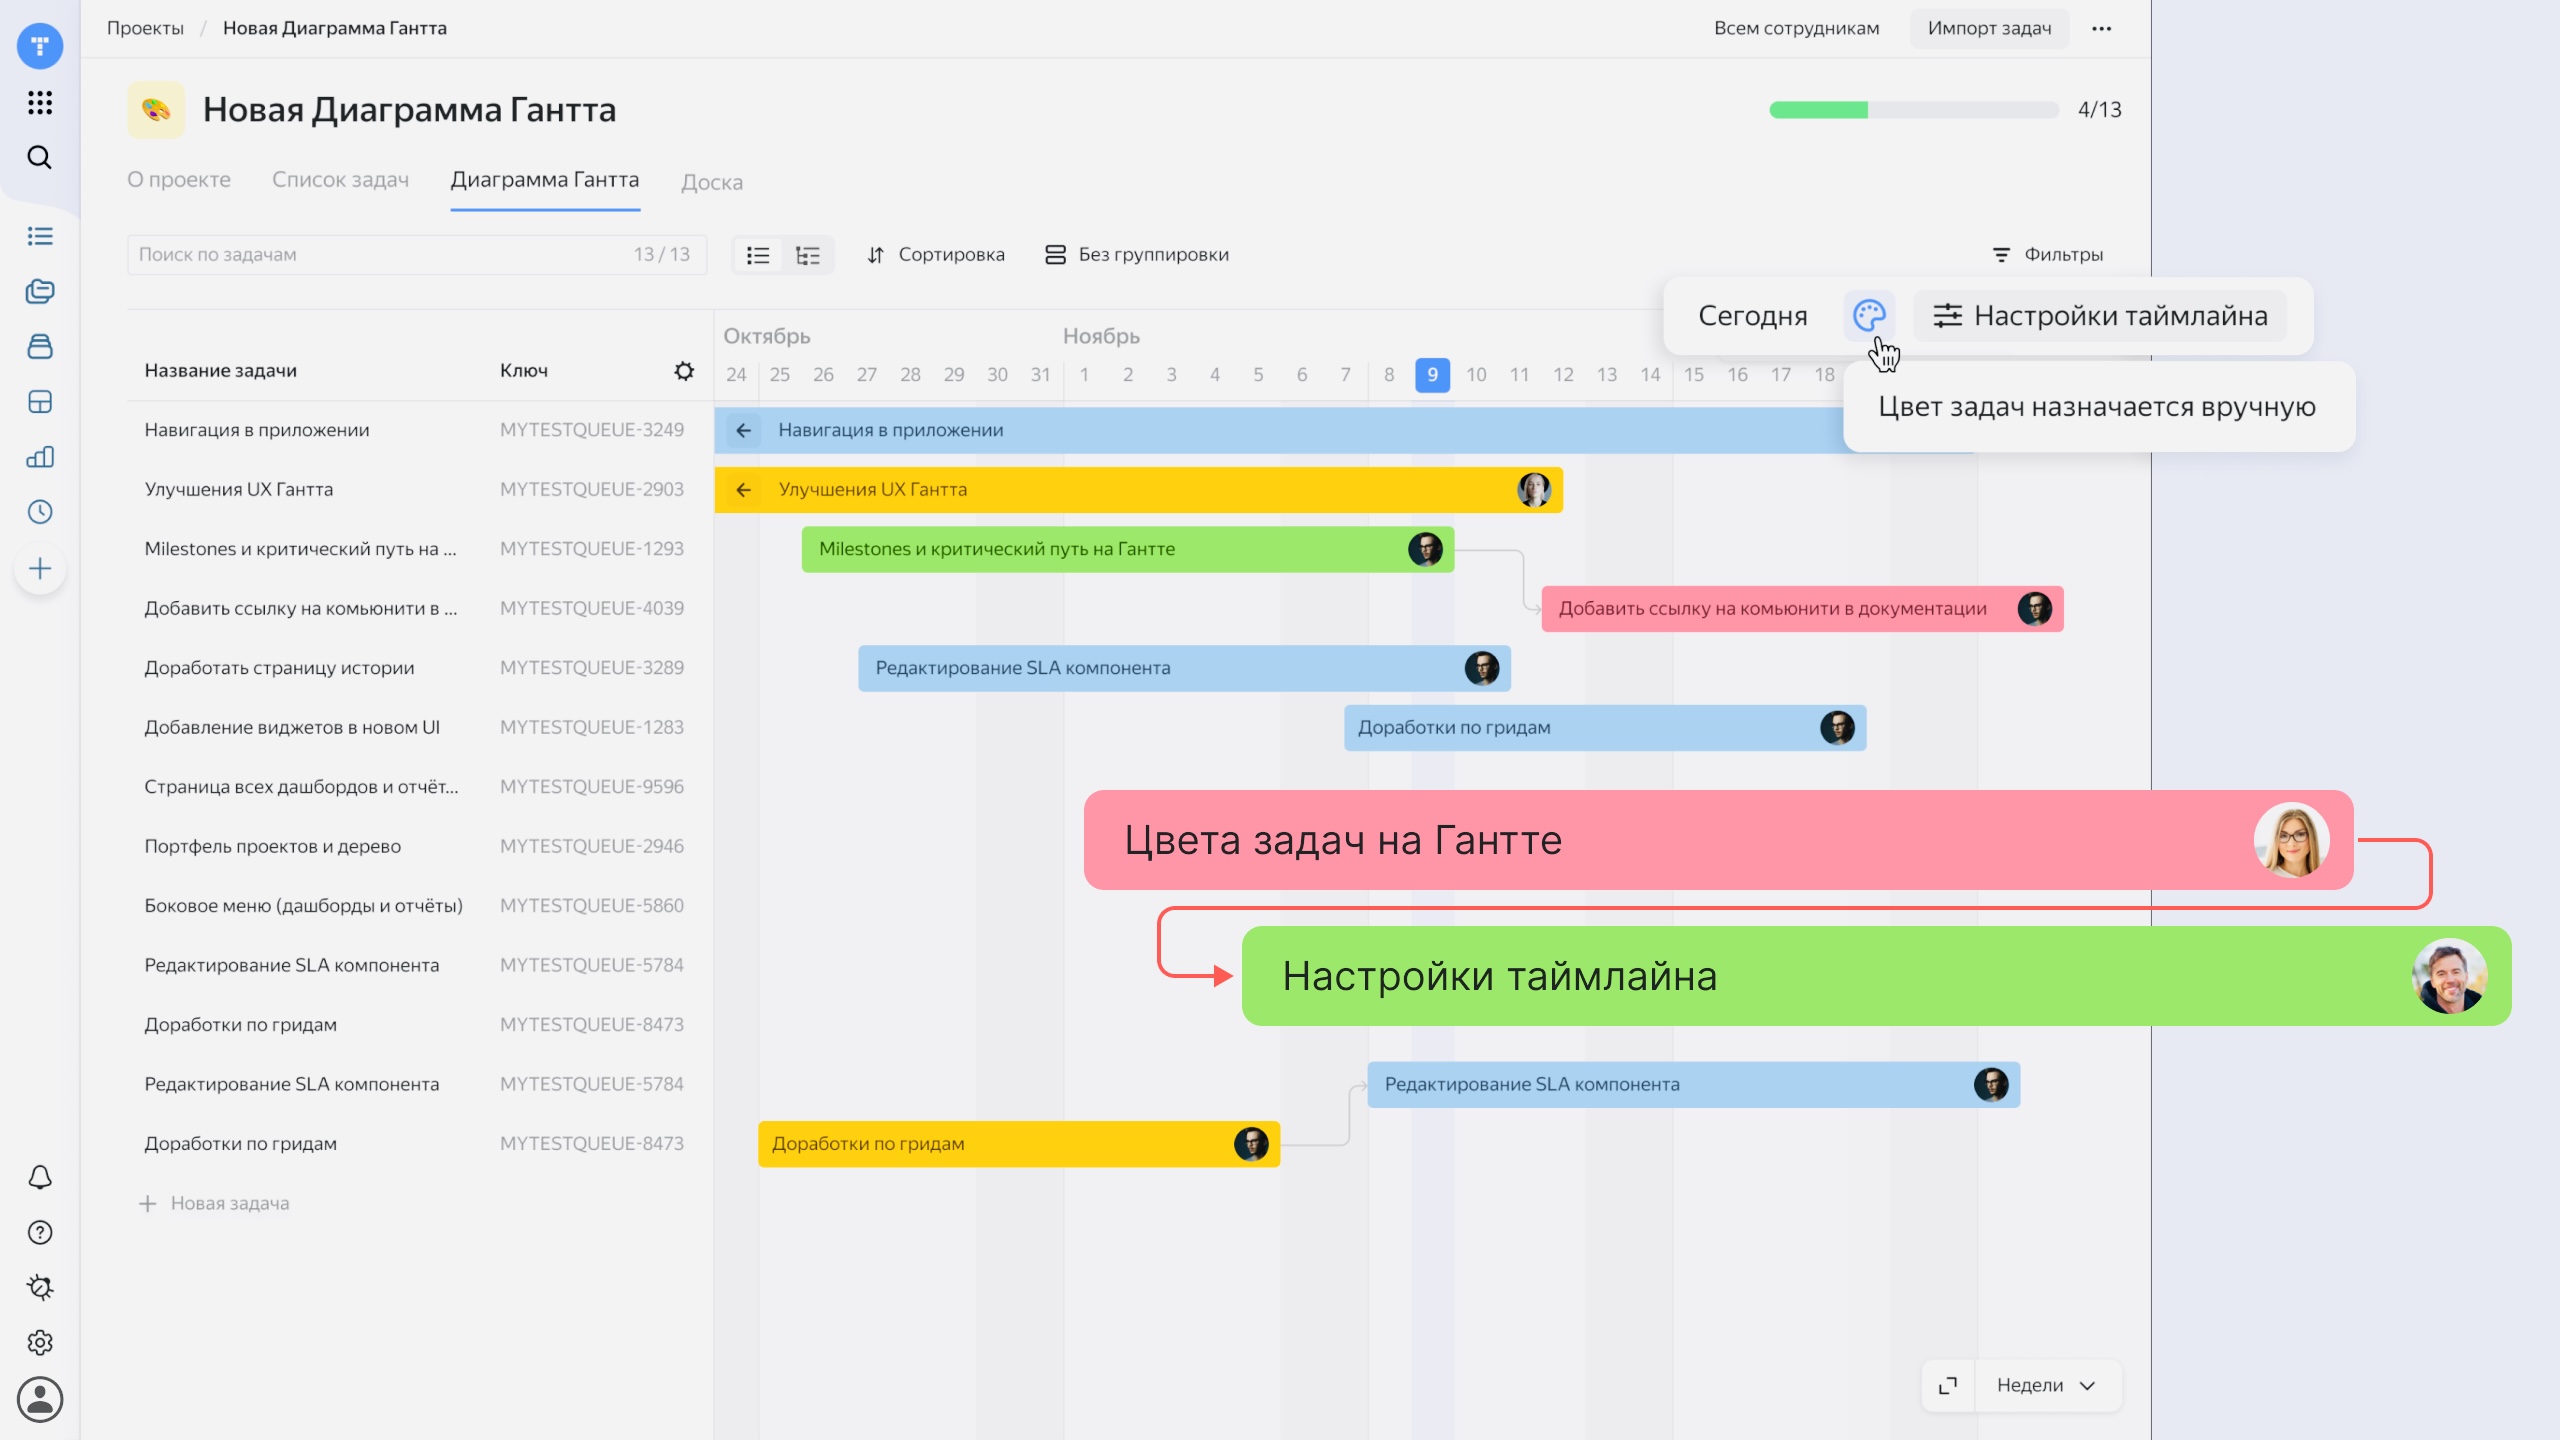
Task: Click the Поиск по задачам search field
Action: tap(380, 255)
